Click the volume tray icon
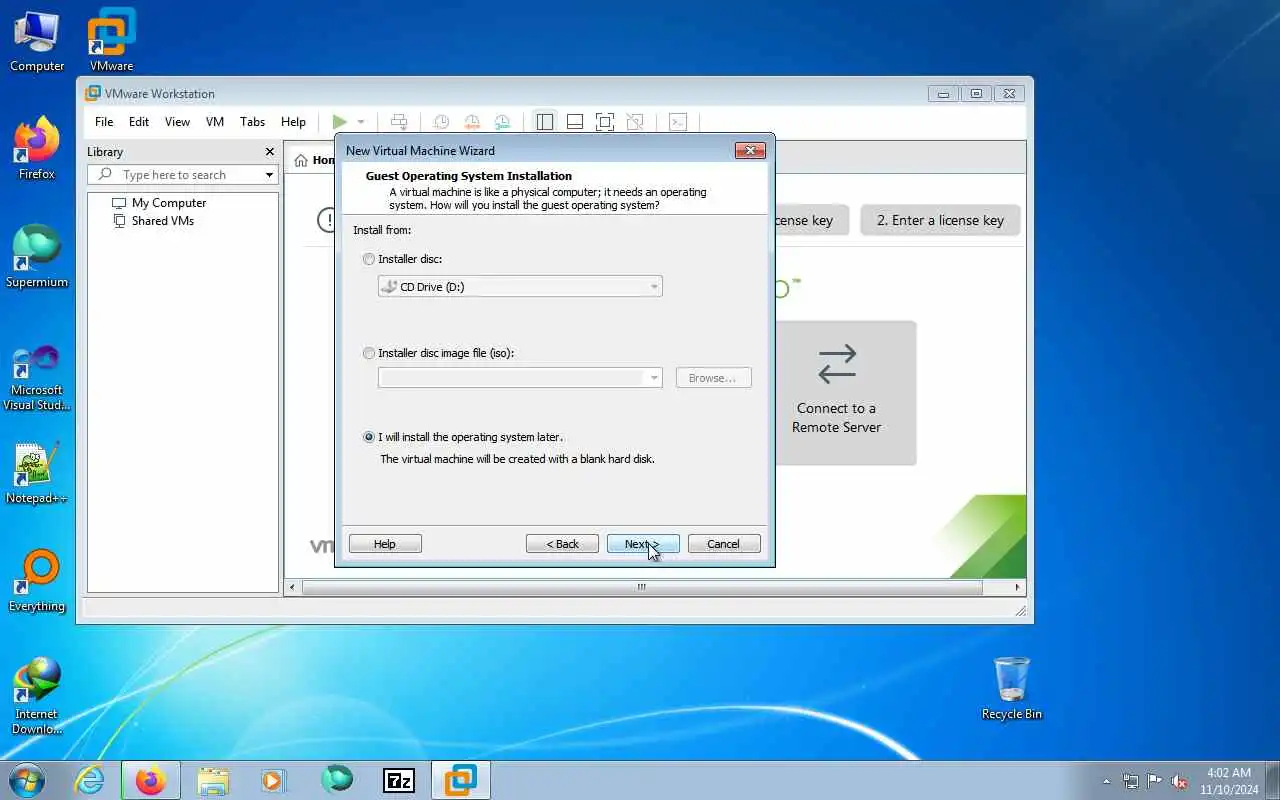This screenshot has width=1280, height=800. pos(1179,781)
